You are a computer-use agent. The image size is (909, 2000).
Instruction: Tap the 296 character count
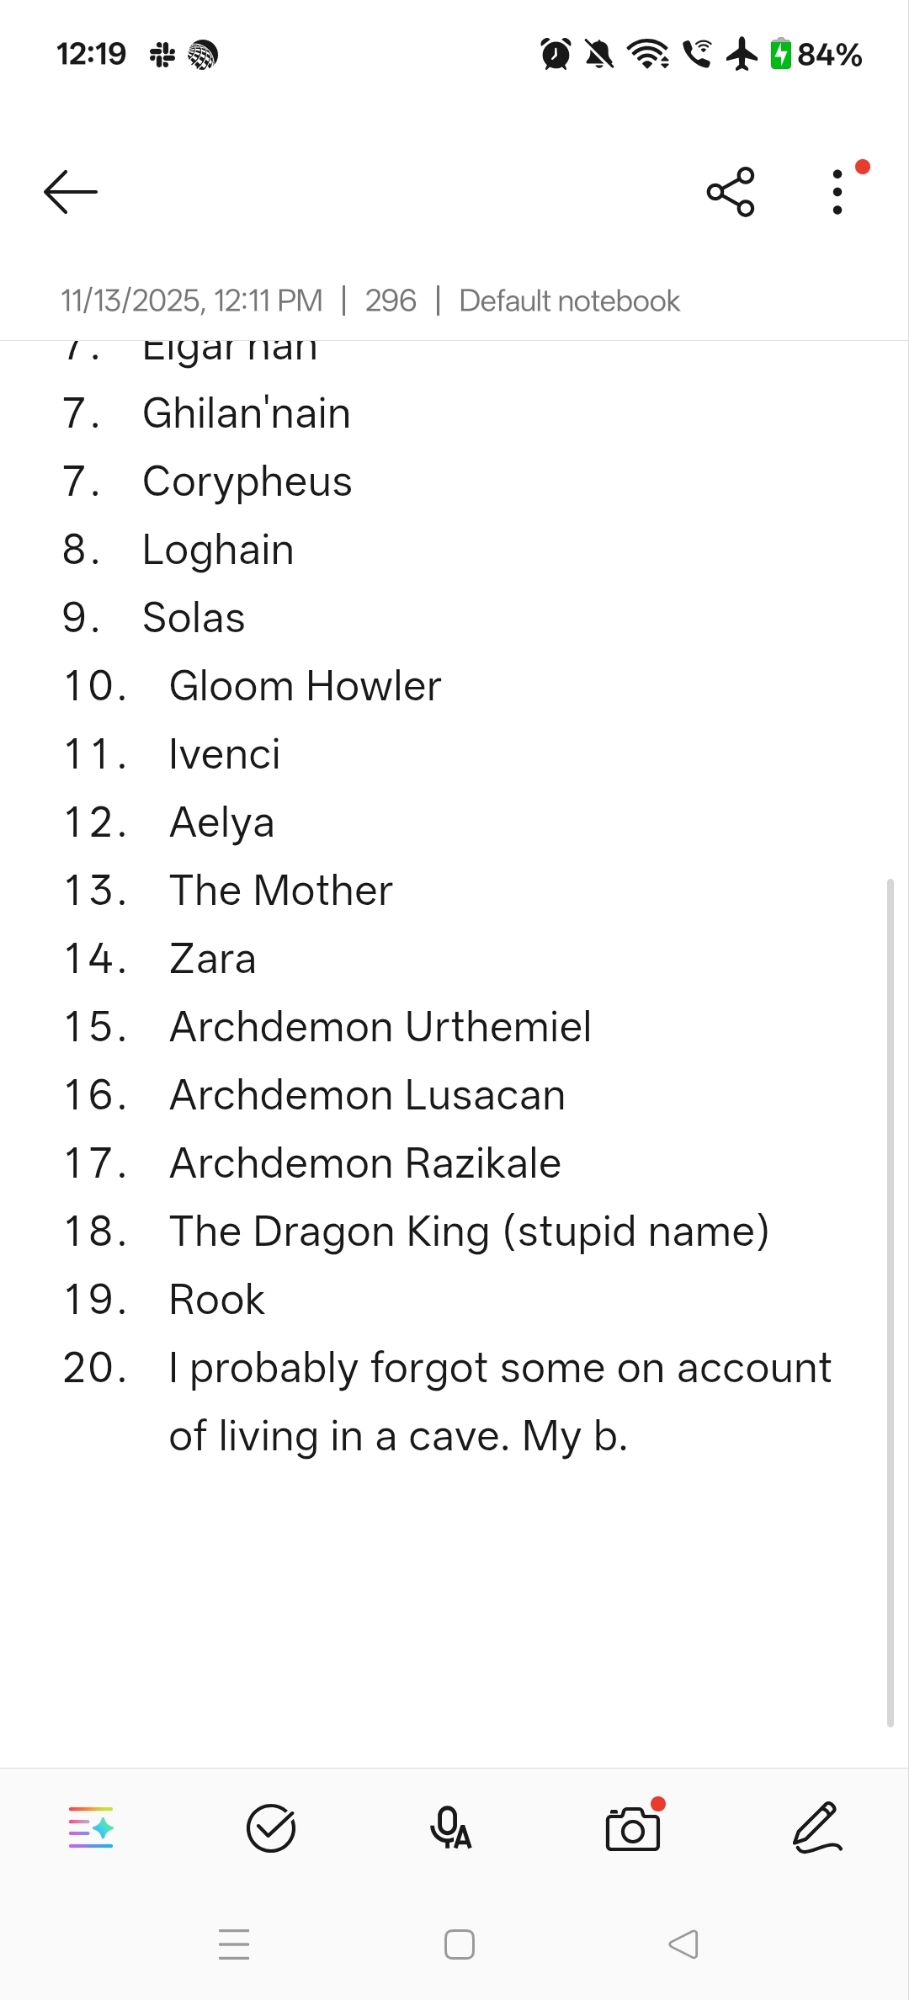390,301
